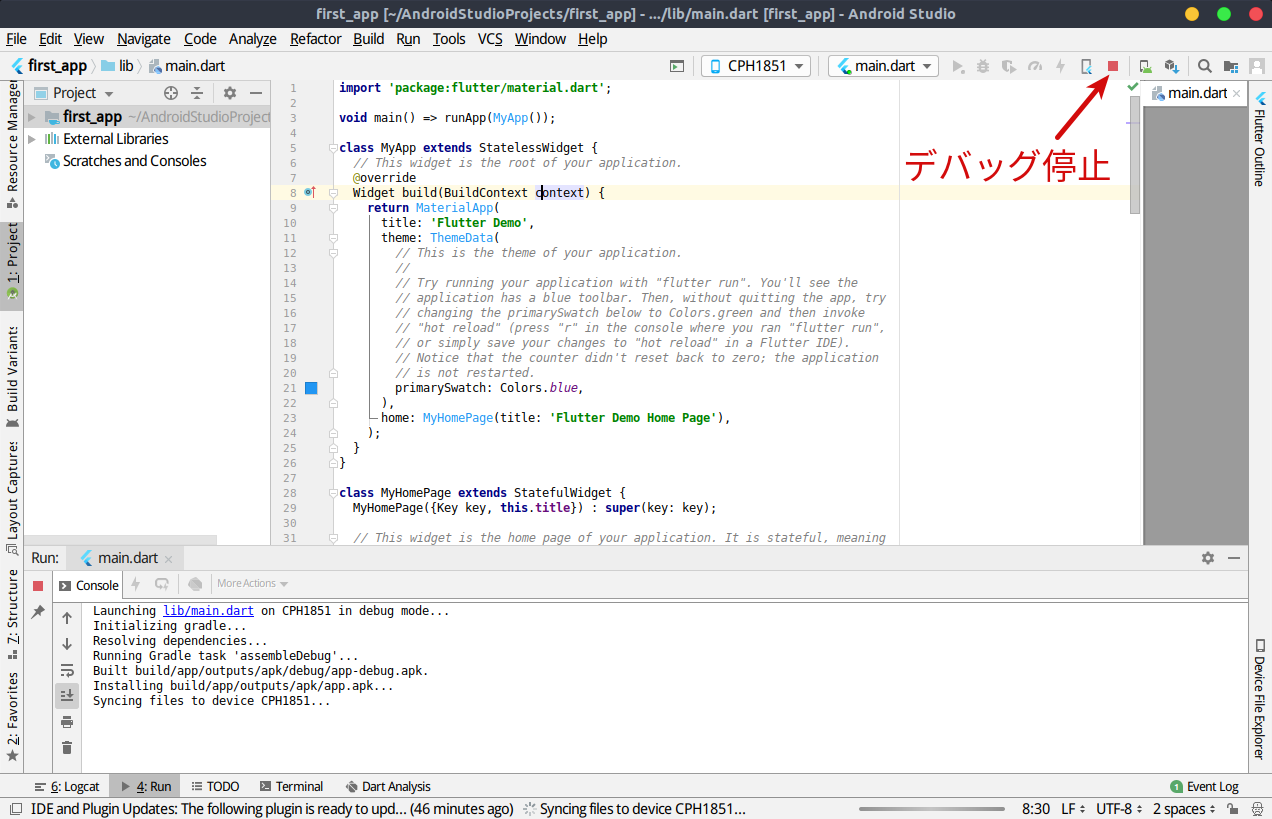Open lib/main.dart link in console output
This screenshot has width=1272, height=819.
pos(208,610)
